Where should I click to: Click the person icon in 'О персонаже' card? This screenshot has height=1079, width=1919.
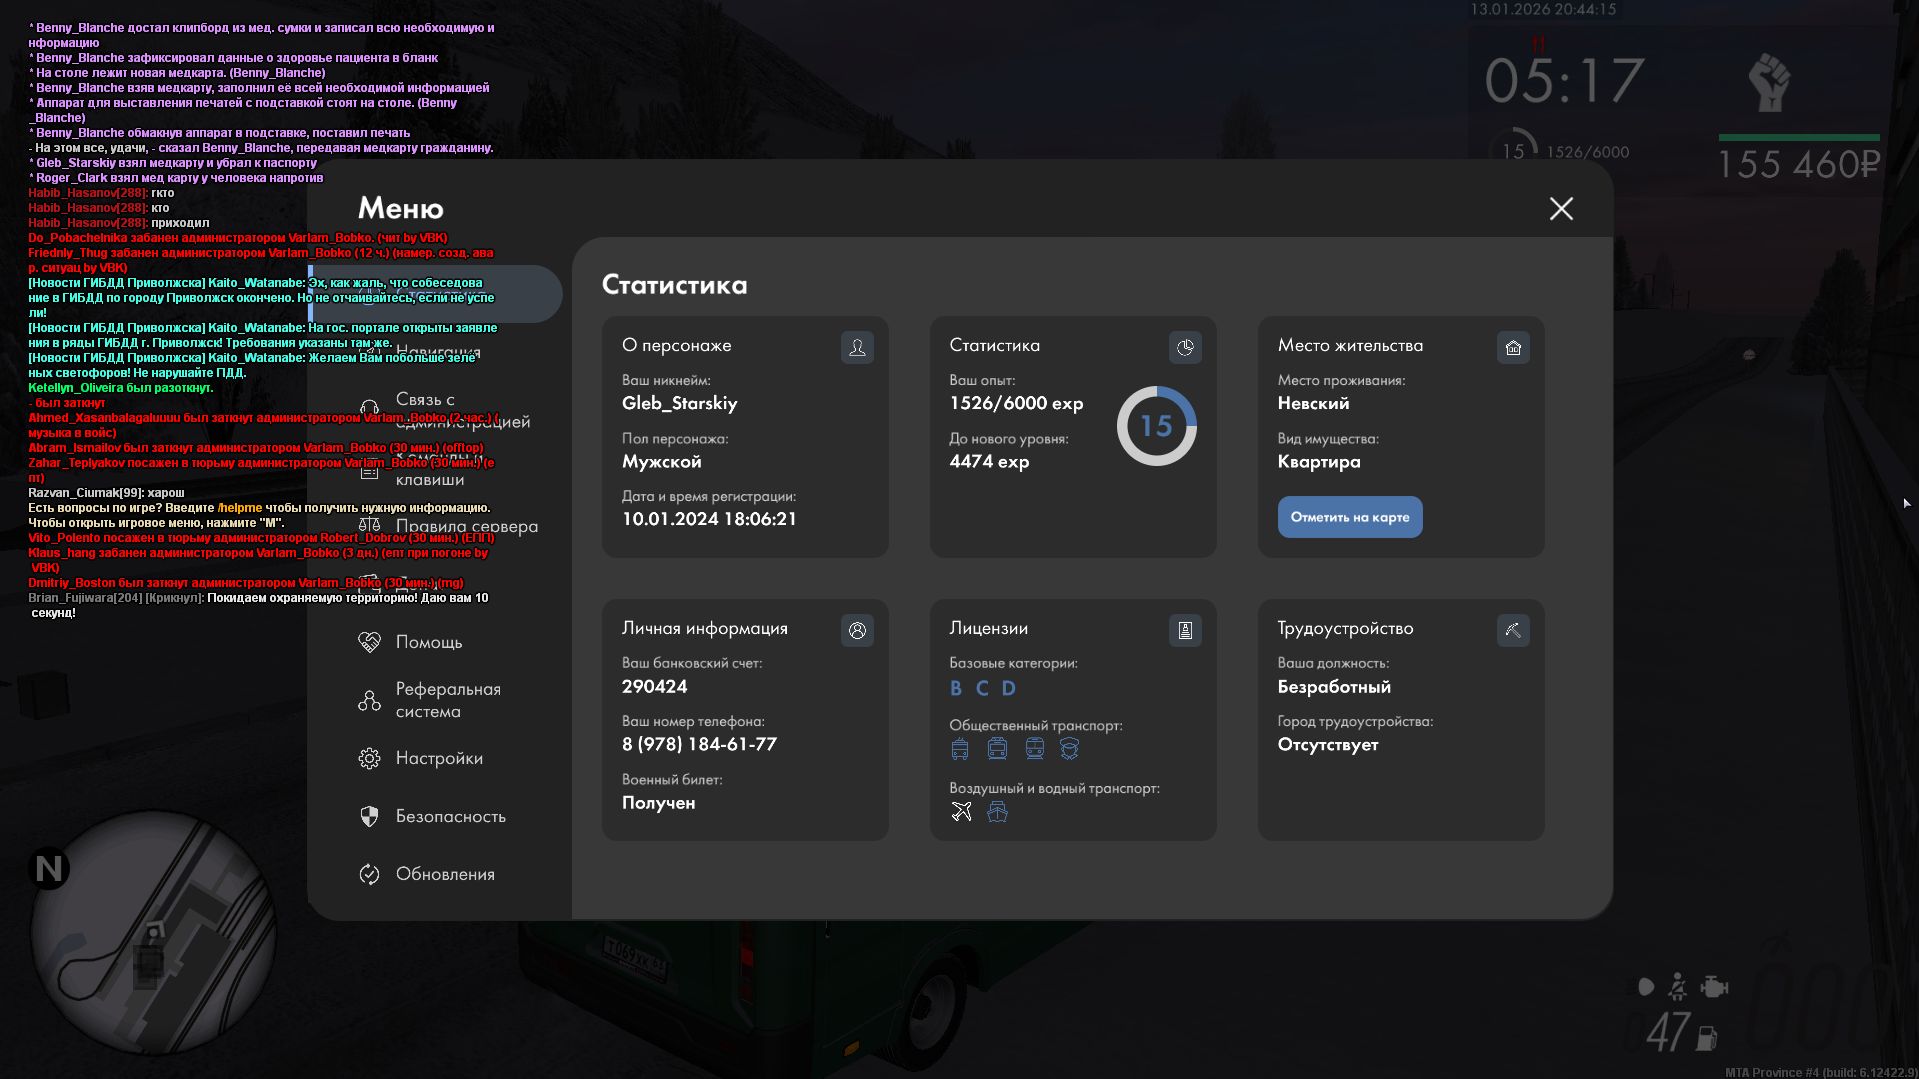(857, 347)
